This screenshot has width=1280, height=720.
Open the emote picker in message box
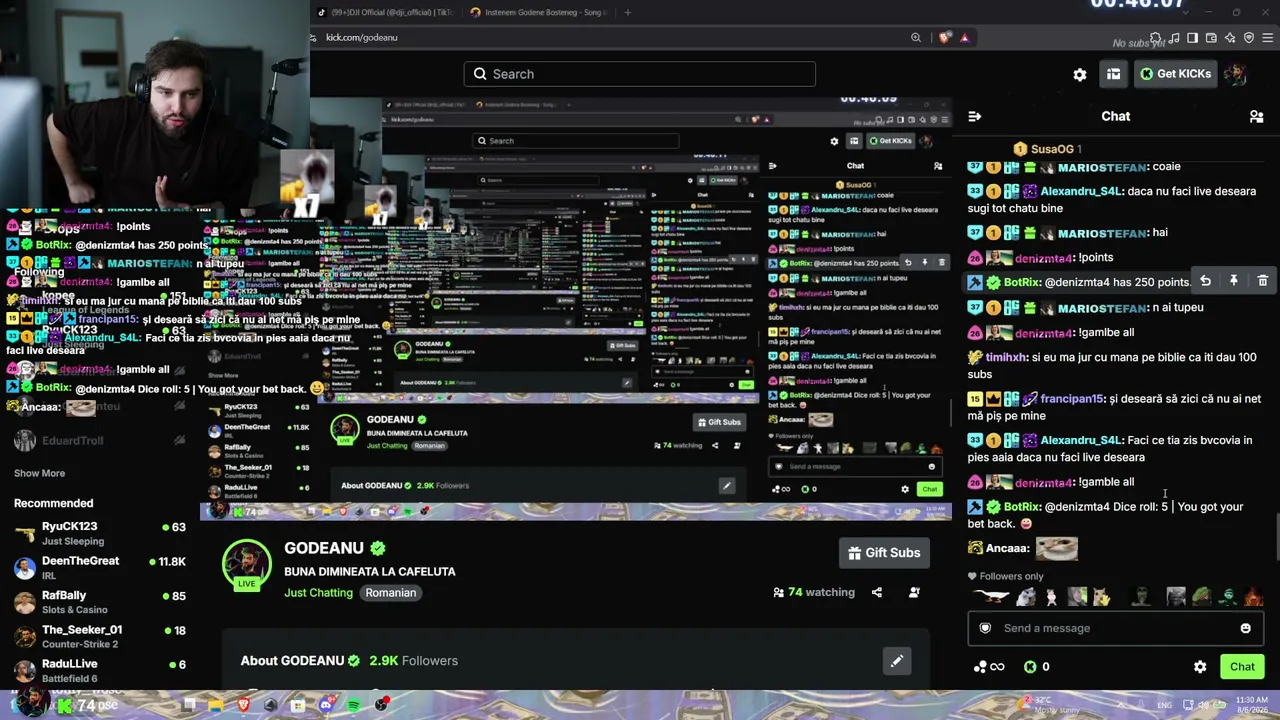click(x=1245, y=628)
